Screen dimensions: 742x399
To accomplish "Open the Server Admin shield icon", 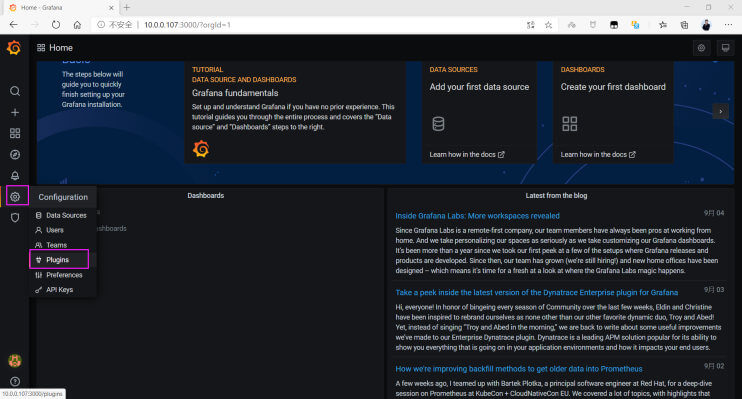I will pos(15,218).
